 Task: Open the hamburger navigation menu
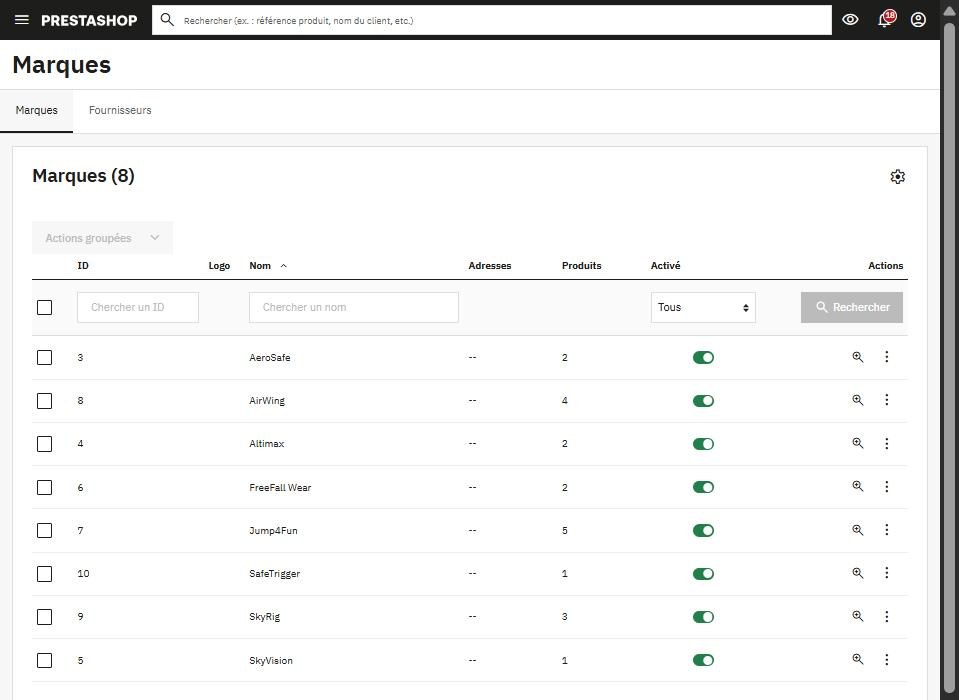click(x=21, y=20)
